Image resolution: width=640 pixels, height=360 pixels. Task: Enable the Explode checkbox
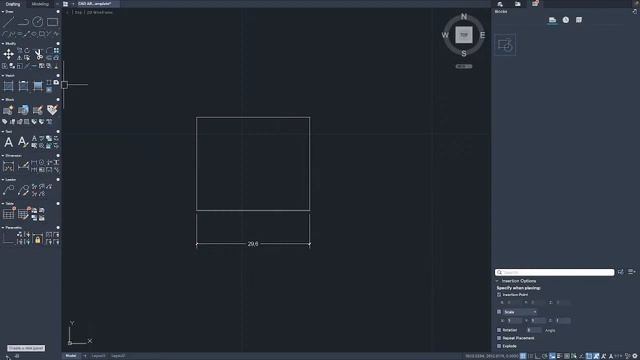click(x=499, y=346)
